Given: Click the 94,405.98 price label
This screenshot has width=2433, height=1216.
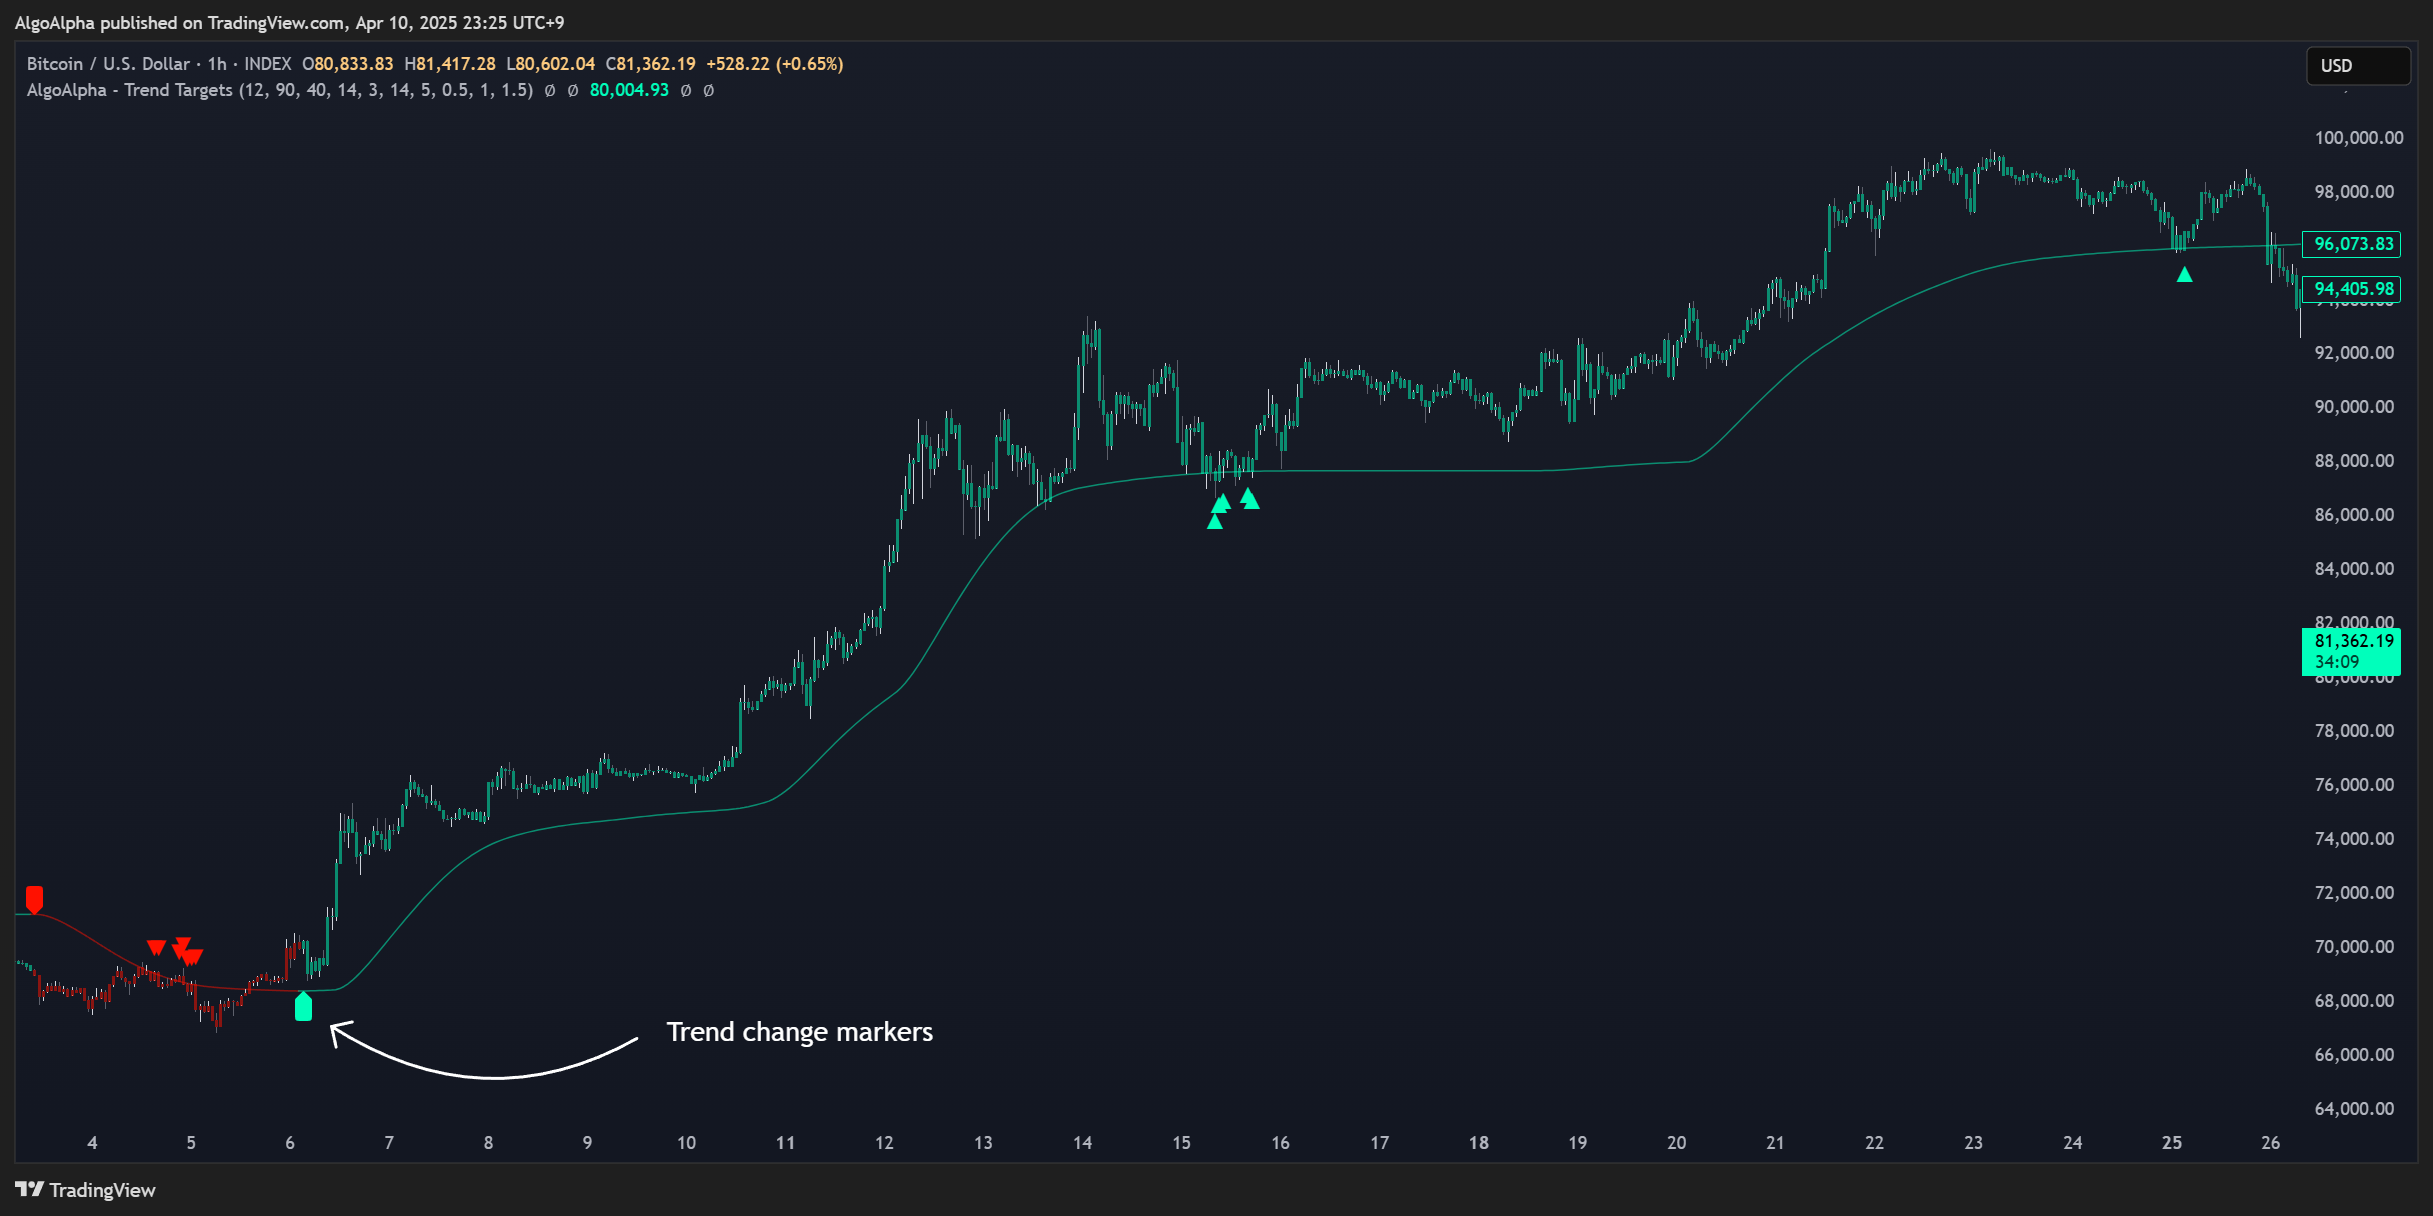Looking at the screenshot, I should click(2352, 289).
